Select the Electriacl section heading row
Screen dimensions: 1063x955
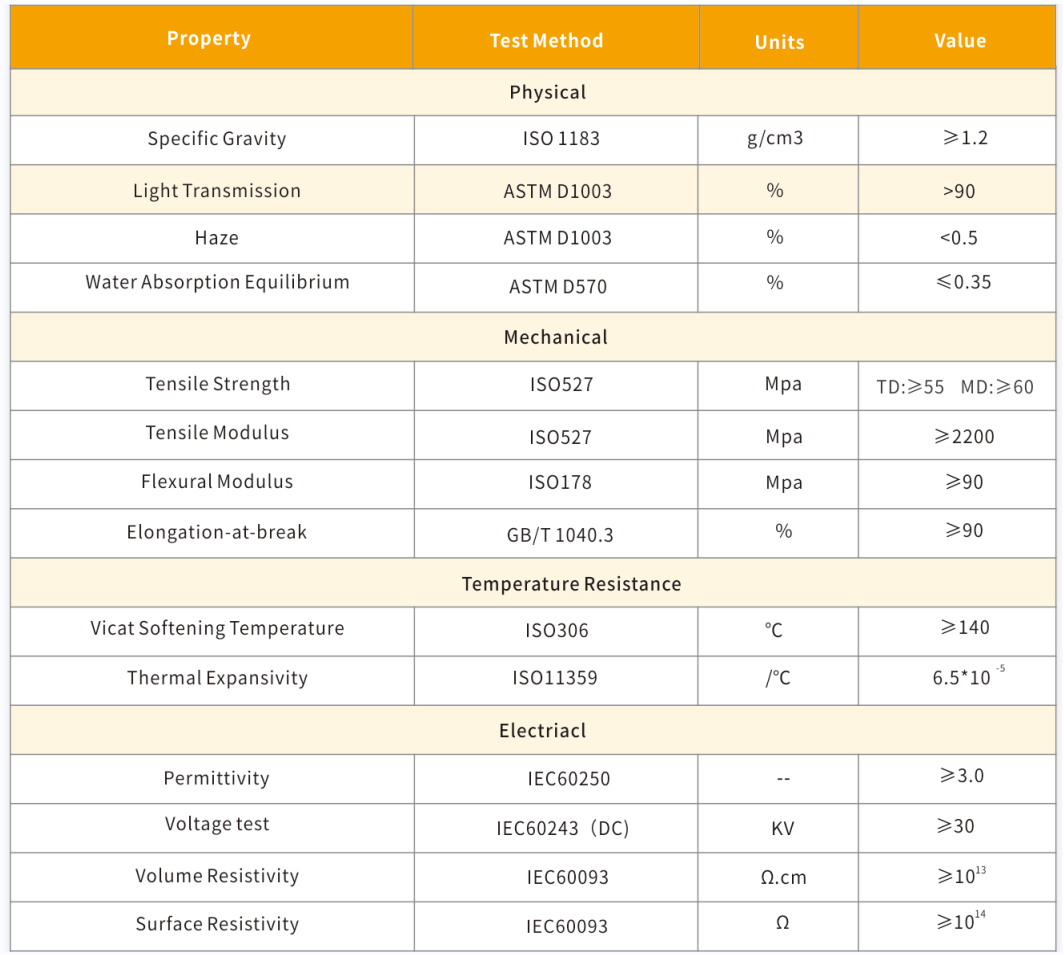tap(542, 731)
